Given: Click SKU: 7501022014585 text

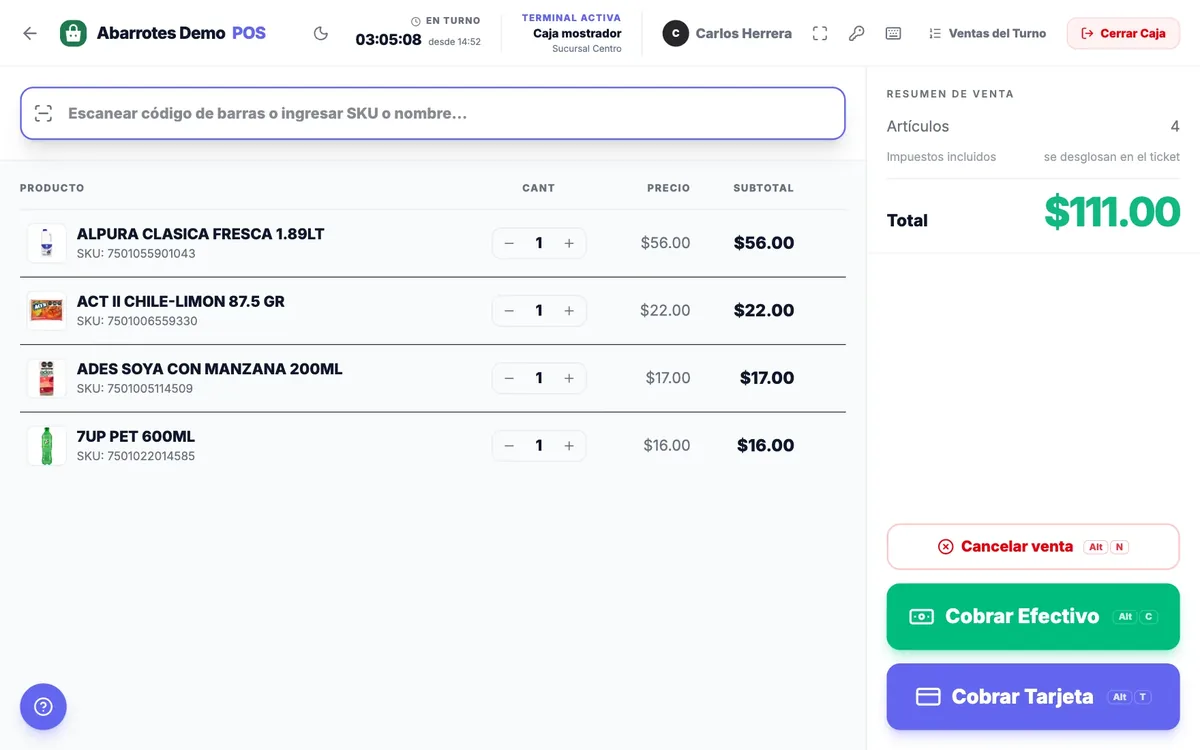Looking at the screenshot, I should (136, 457).
